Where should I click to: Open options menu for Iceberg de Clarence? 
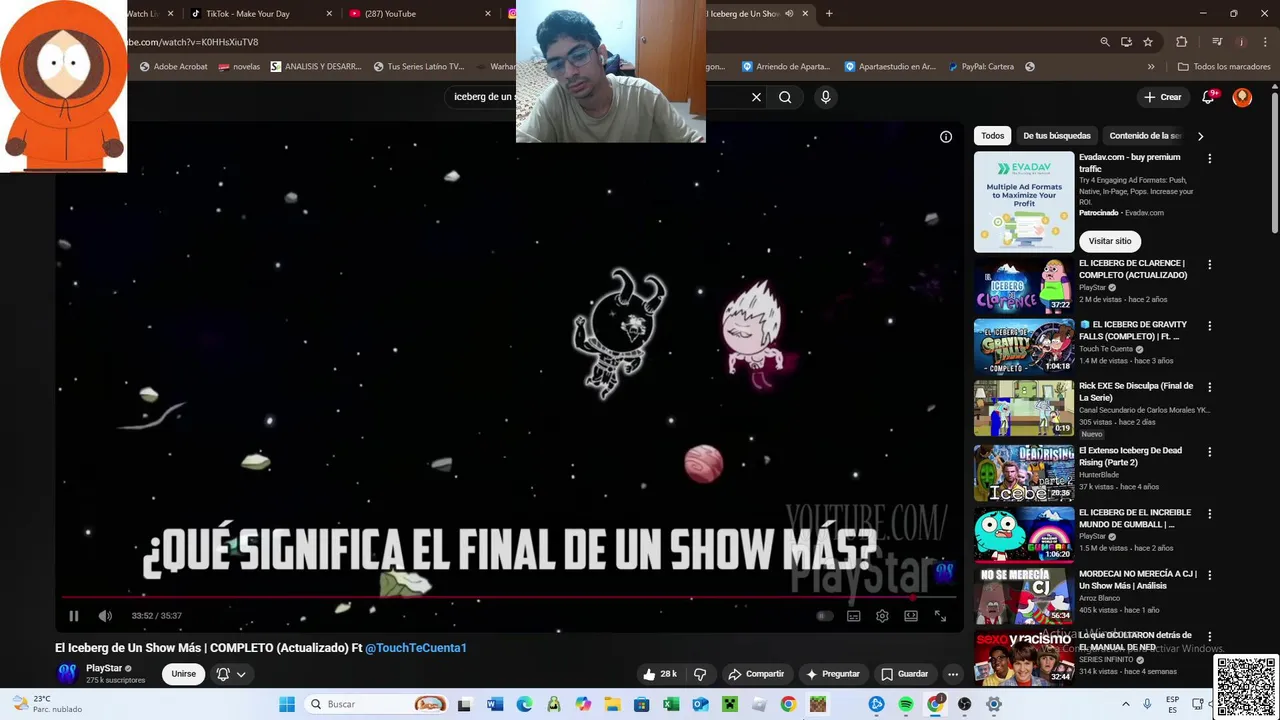(1209, 265)
